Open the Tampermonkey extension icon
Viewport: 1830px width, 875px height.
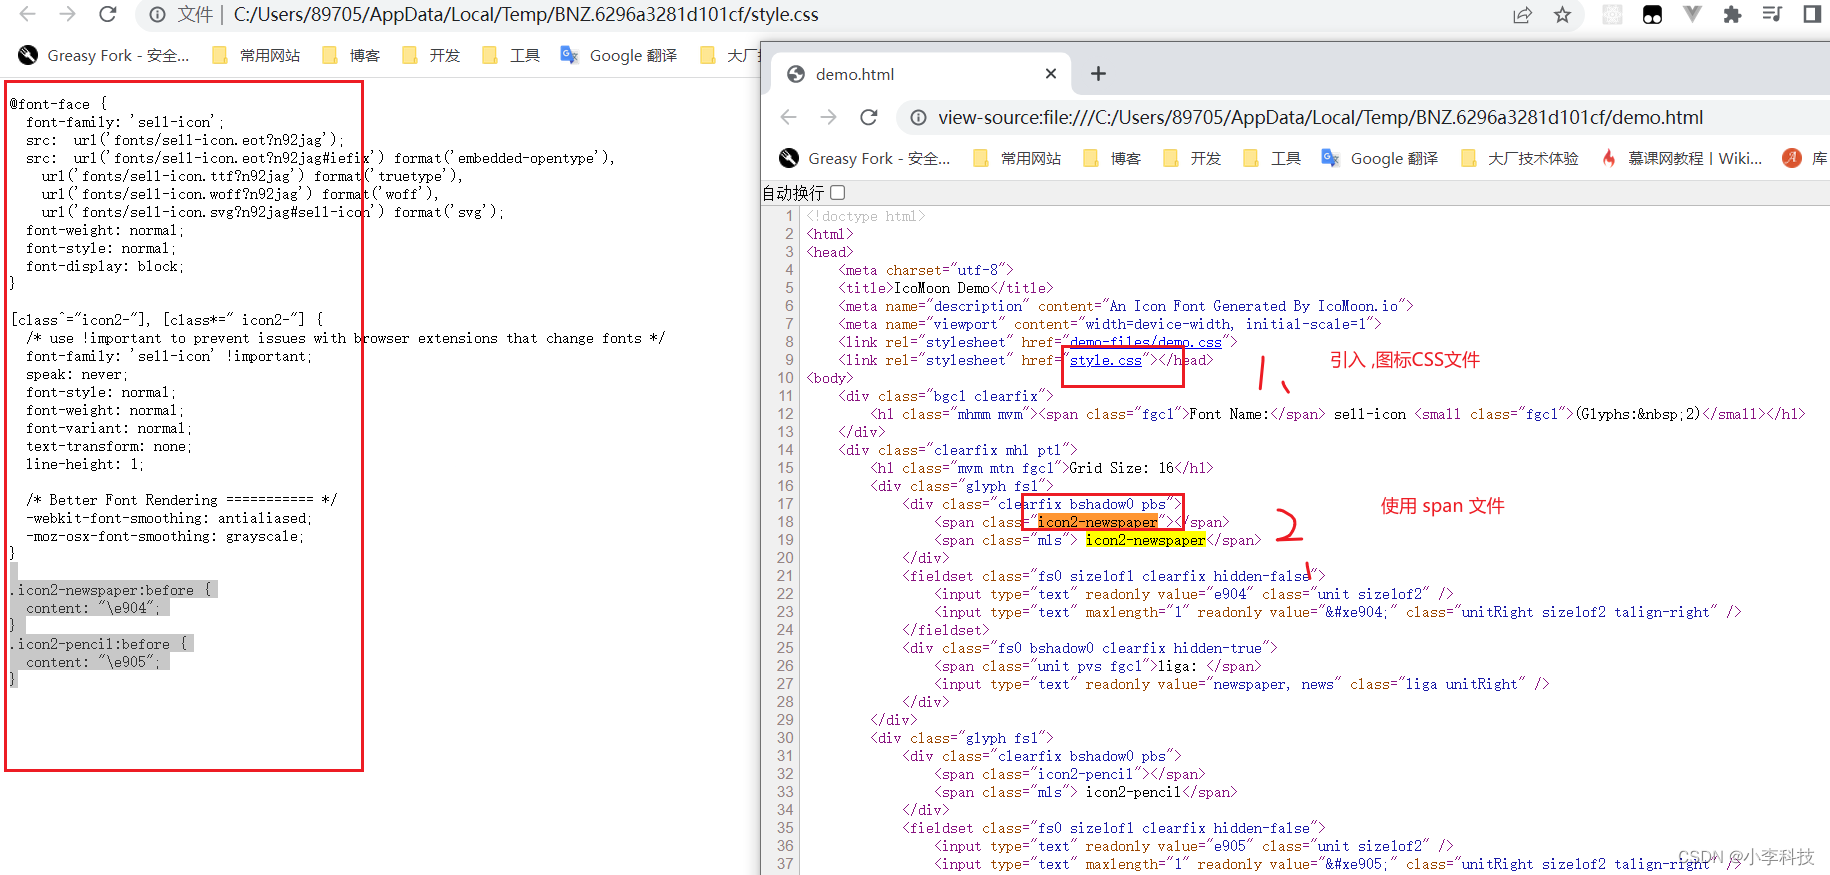tap(1652, 15)
